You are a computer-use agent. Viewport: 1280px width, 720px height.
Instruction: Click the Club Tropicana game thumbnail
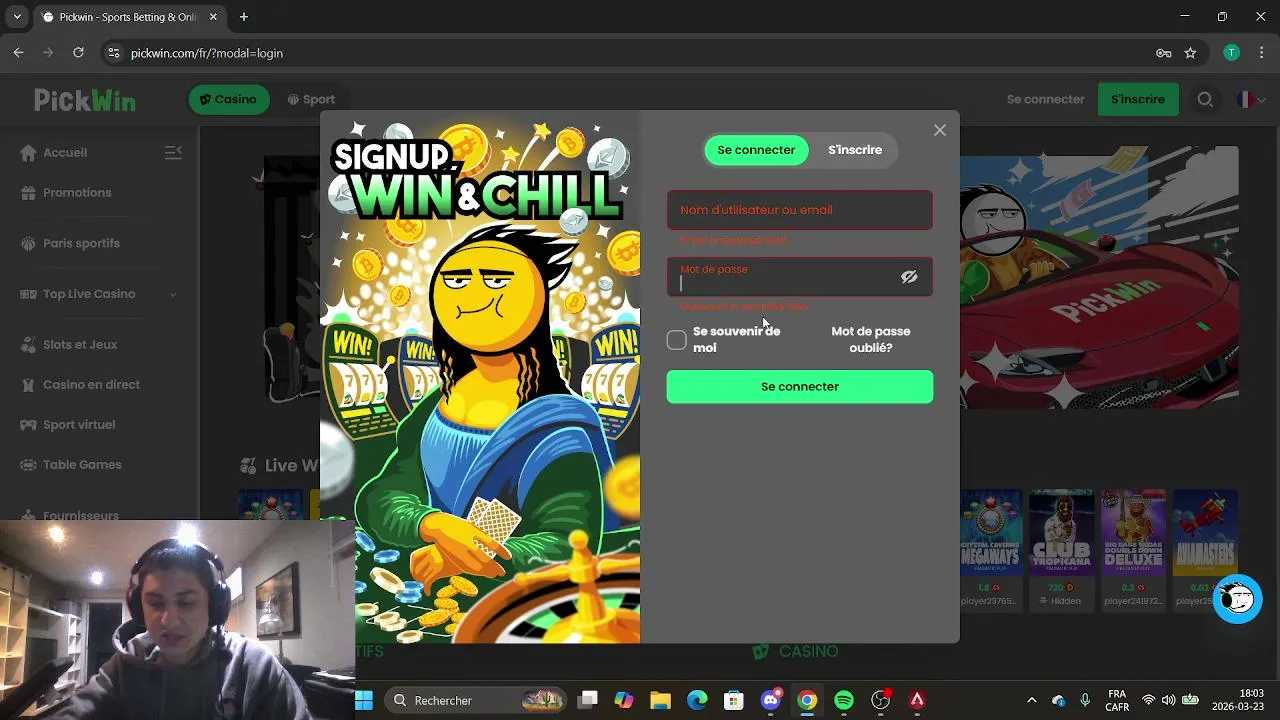coord(1062,532)
